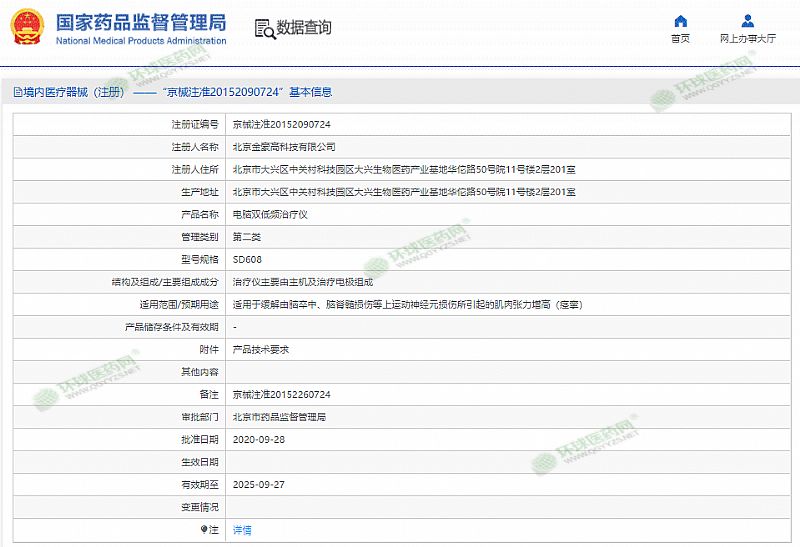This screenshot has height=547, width=800.
Task: Open the 产品技术要求 attachment entry
Action: [x=261, y=350]
